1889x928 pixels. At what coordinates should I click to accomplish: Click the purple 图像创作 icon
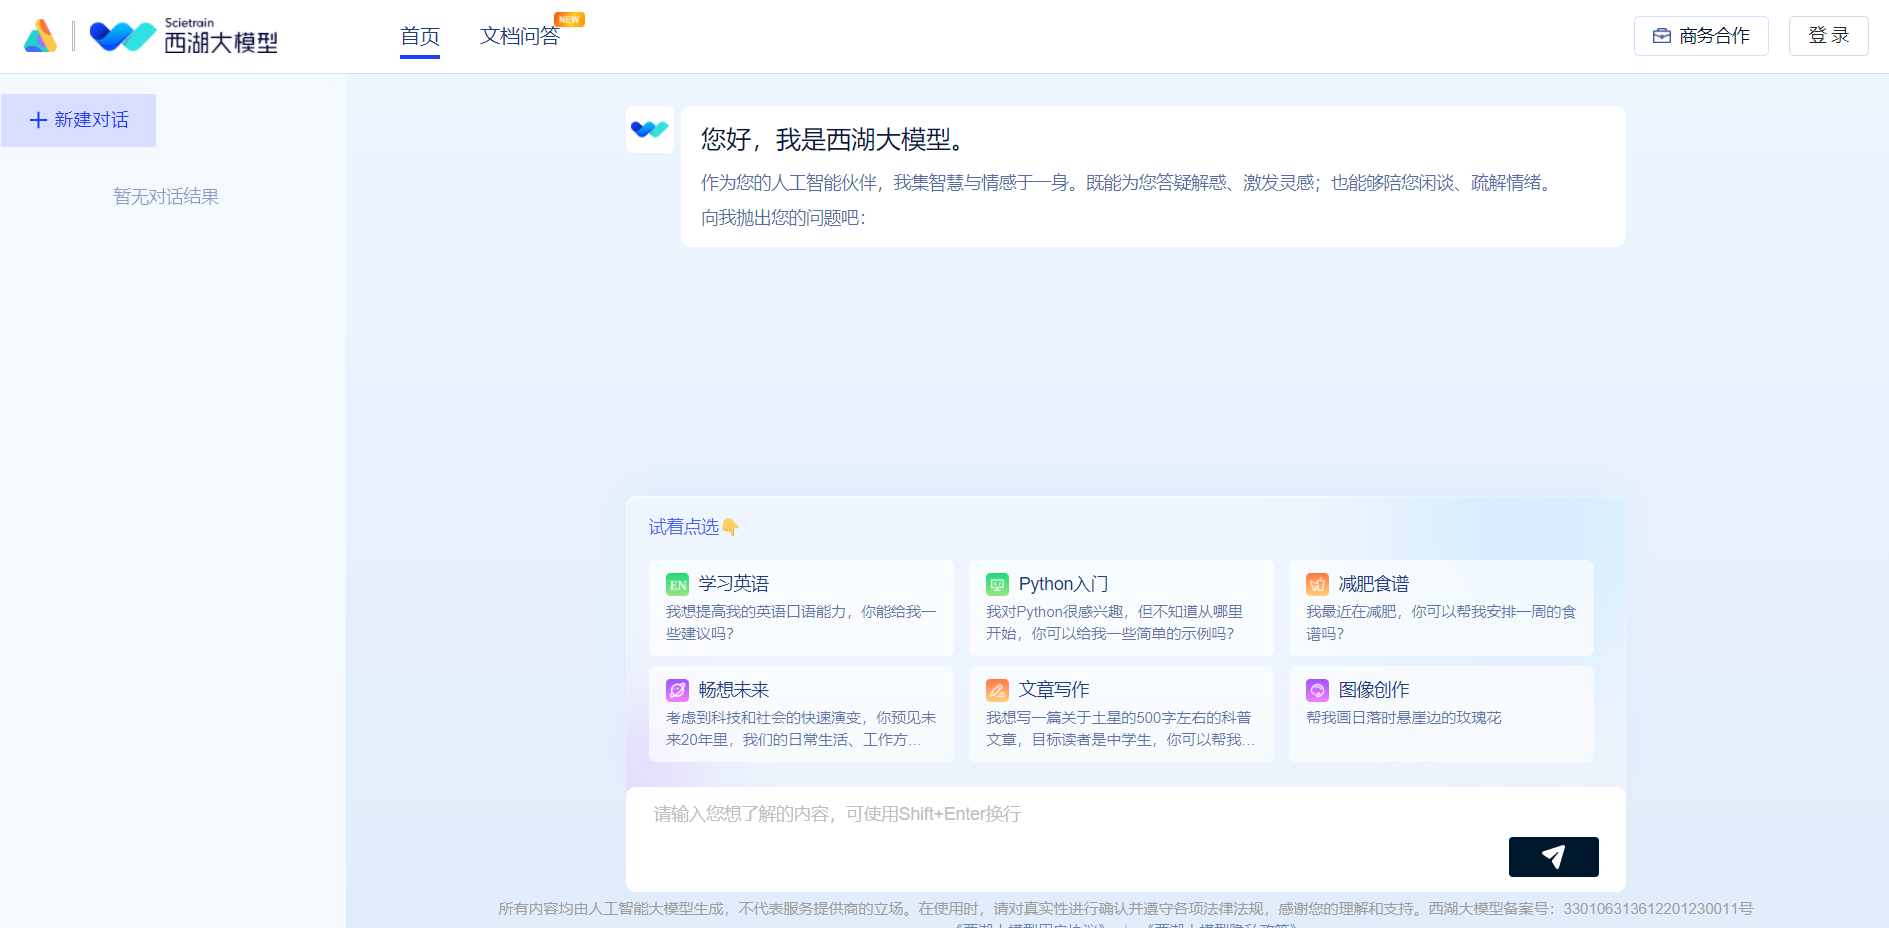[x=1317, y=690]
